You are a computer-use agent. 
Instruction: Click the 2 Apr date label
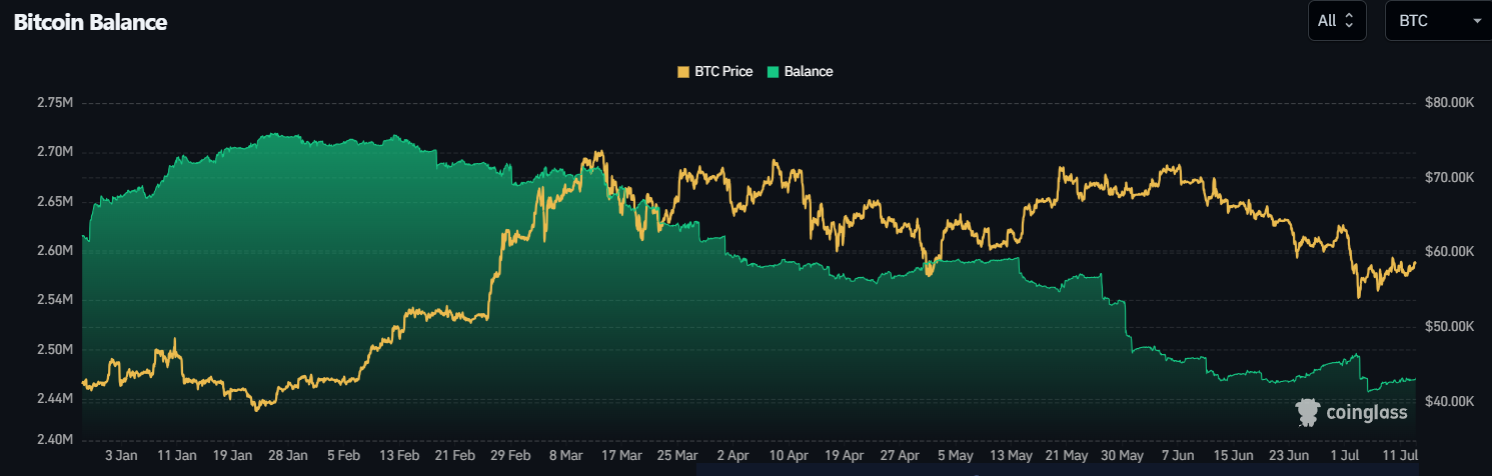(733, 455)
